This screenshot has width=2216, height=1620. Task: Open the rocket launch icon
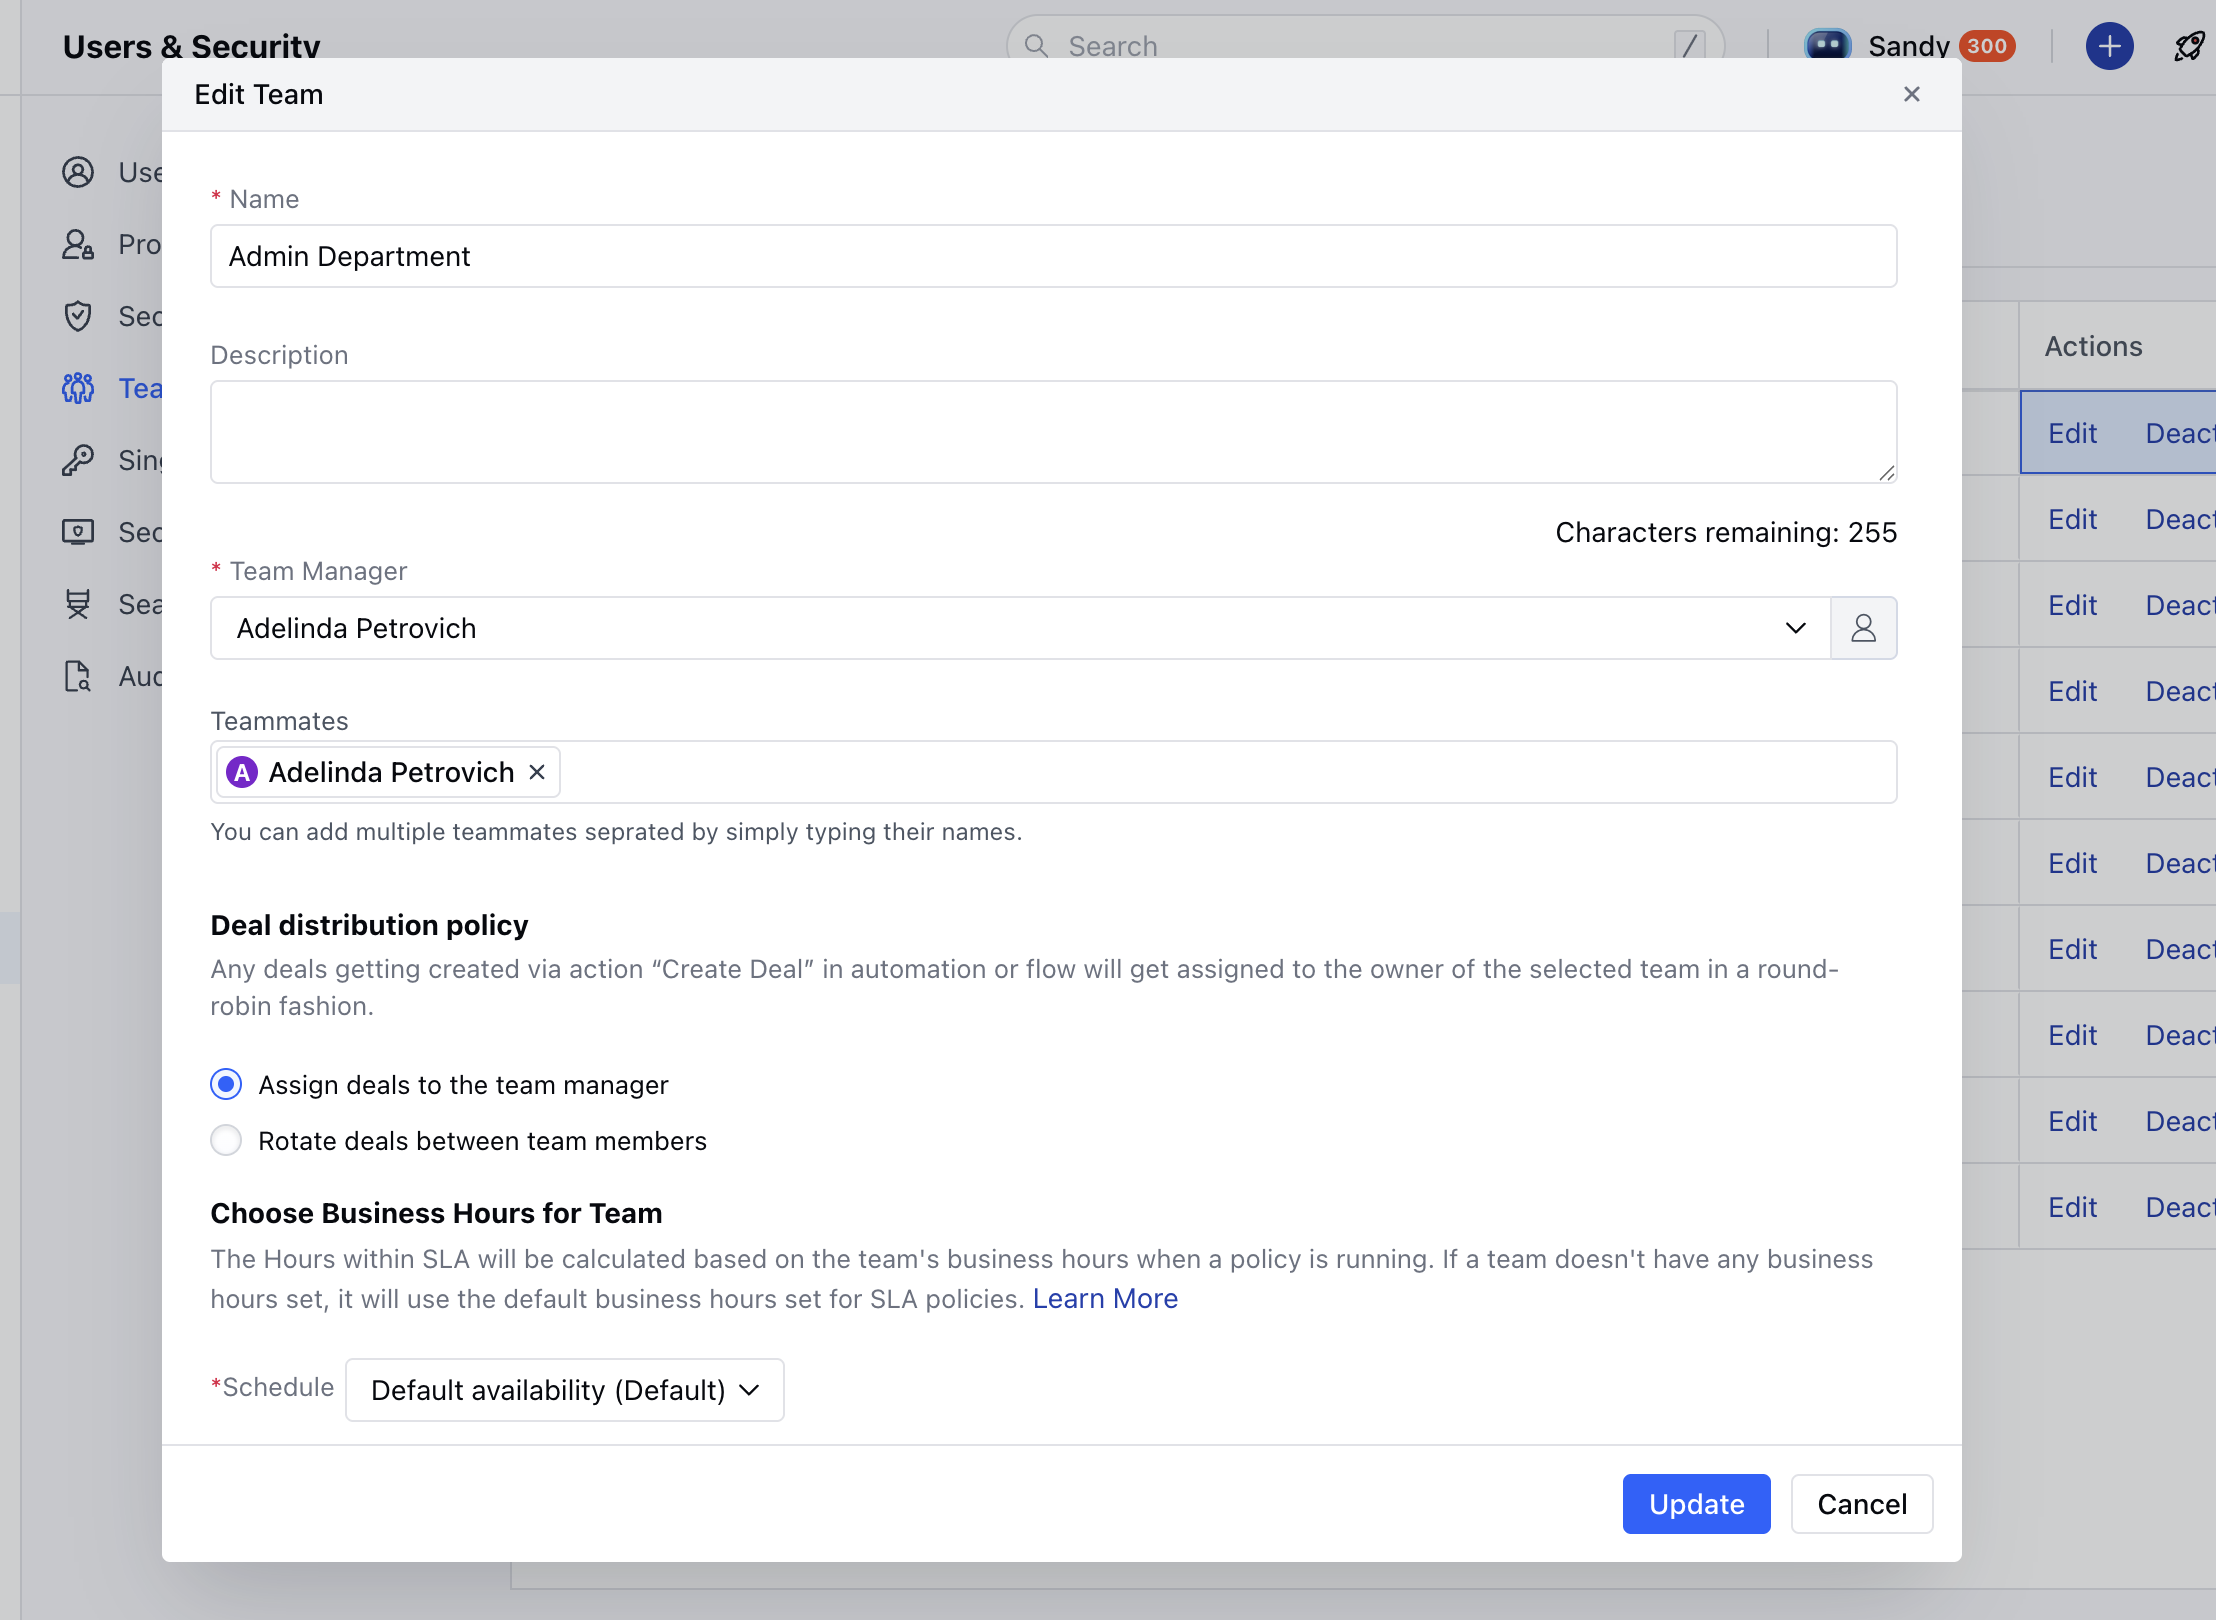[2189, 46]
